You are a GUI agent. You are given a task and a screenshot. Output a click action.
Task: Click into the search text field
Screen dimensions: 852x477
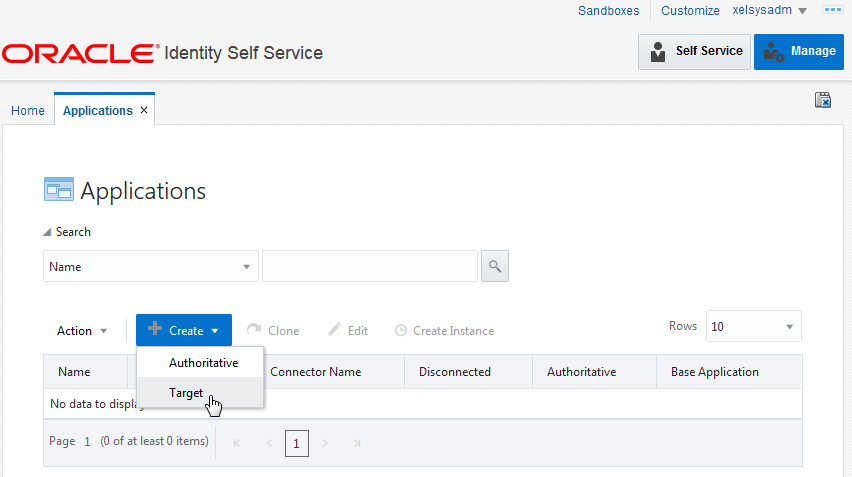pos(370,266)
